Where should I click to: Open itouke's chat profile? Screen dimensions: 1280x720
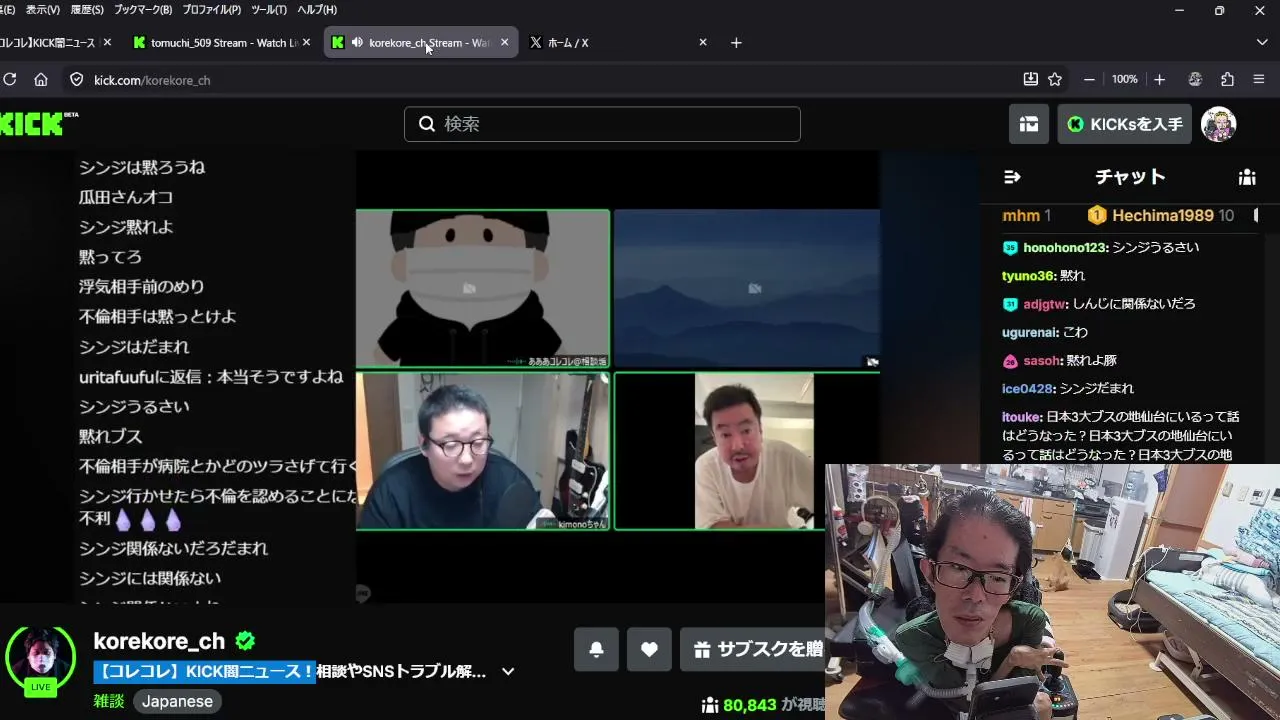[x=1022, y=416]
